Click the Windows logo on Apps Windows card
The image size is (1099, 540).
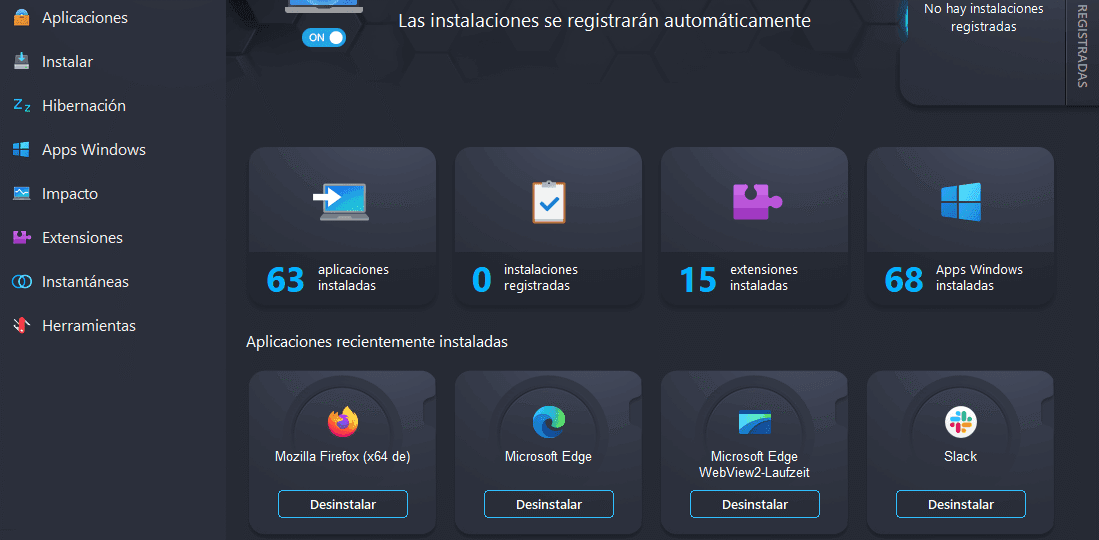(960, 202)
